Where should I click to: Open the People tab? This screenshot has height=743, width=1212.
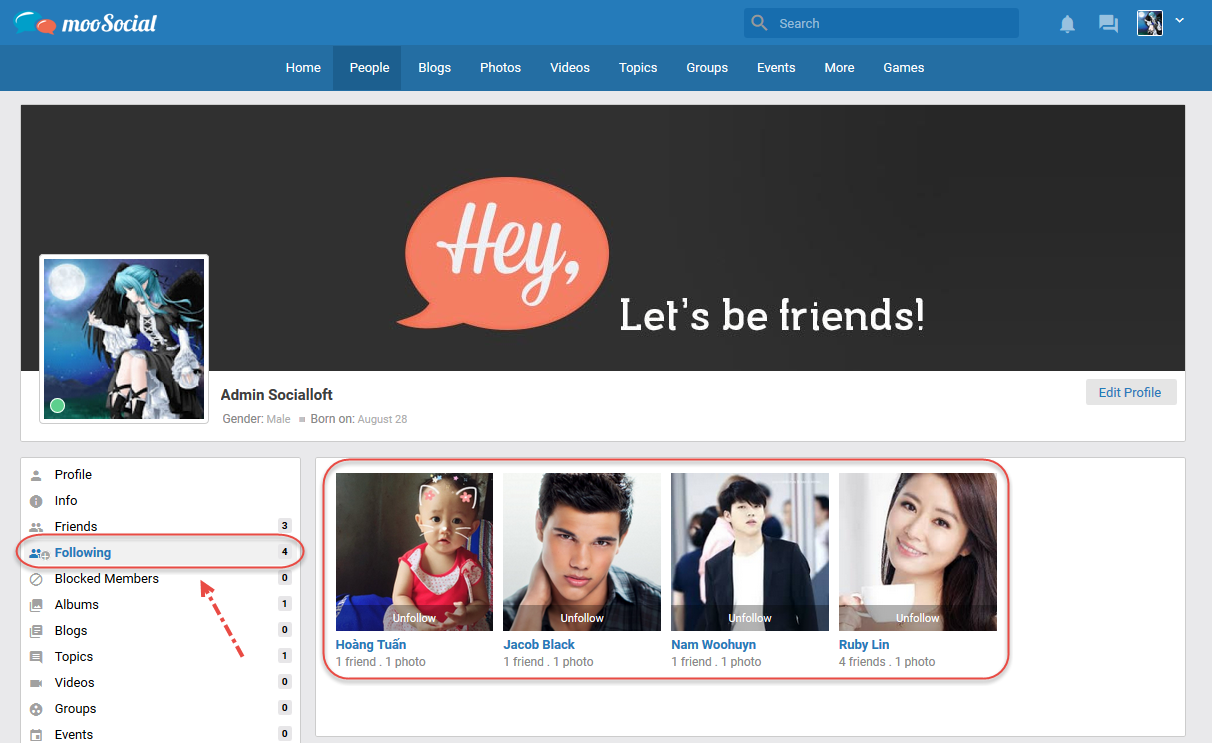(x=369, y=68)
